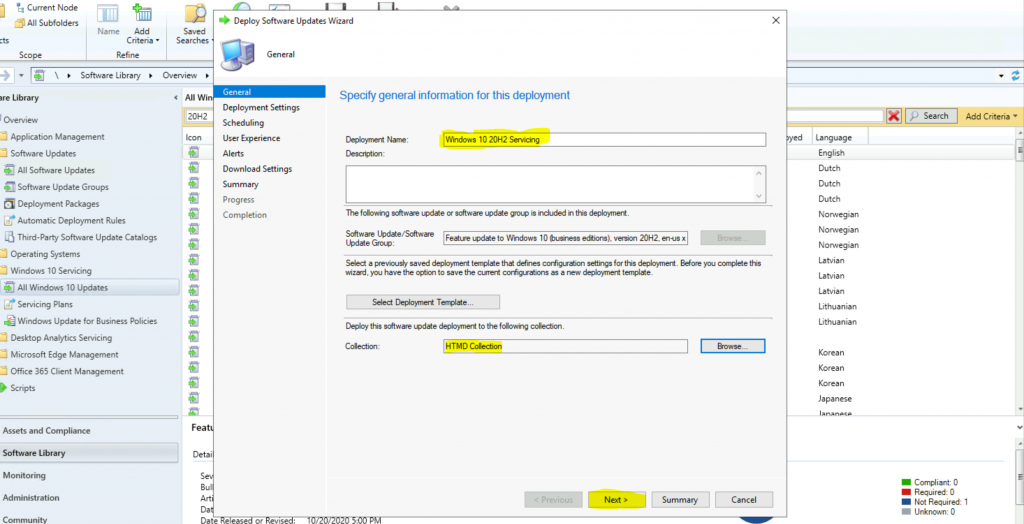Click the Windows 10 Servicing folder icon

(3, 270)
